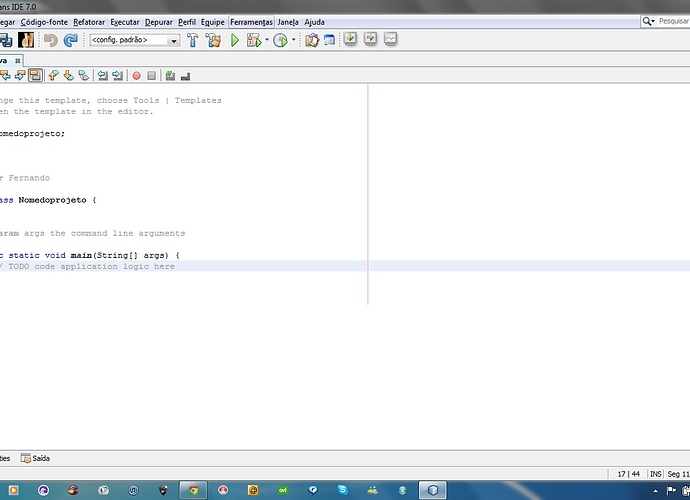Open the <config. padrão> configuration combo box

click(x=135, y=40)
